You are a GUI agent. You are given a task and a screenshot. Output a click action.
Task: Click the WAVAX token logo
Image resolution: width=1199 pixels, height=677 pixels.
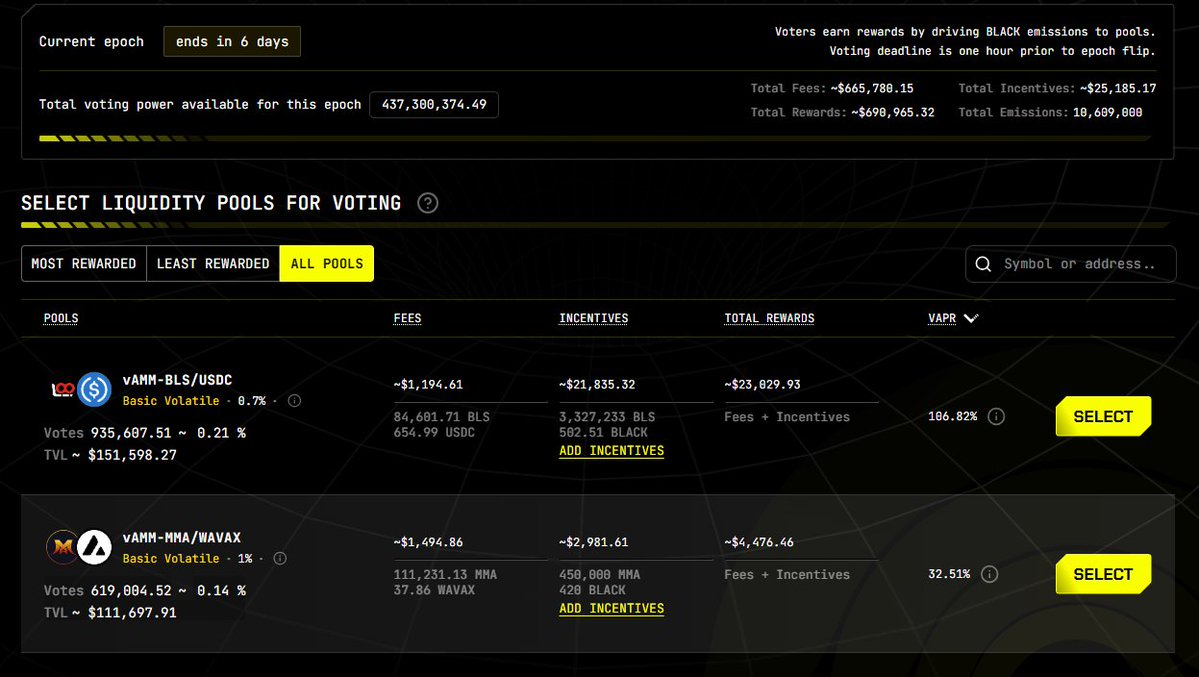point(95,547)
